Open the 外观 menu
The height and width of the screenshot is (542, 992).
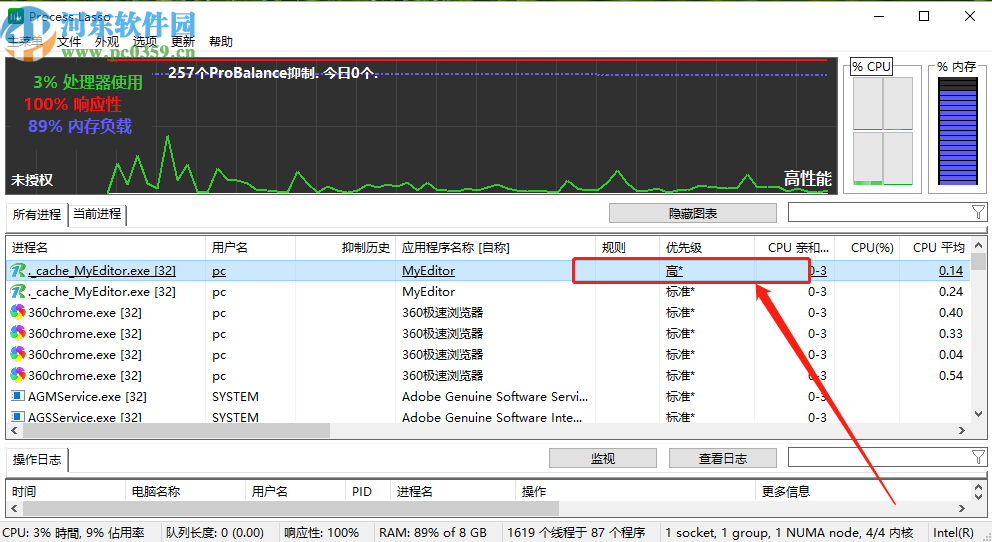[x=107, y=42]
